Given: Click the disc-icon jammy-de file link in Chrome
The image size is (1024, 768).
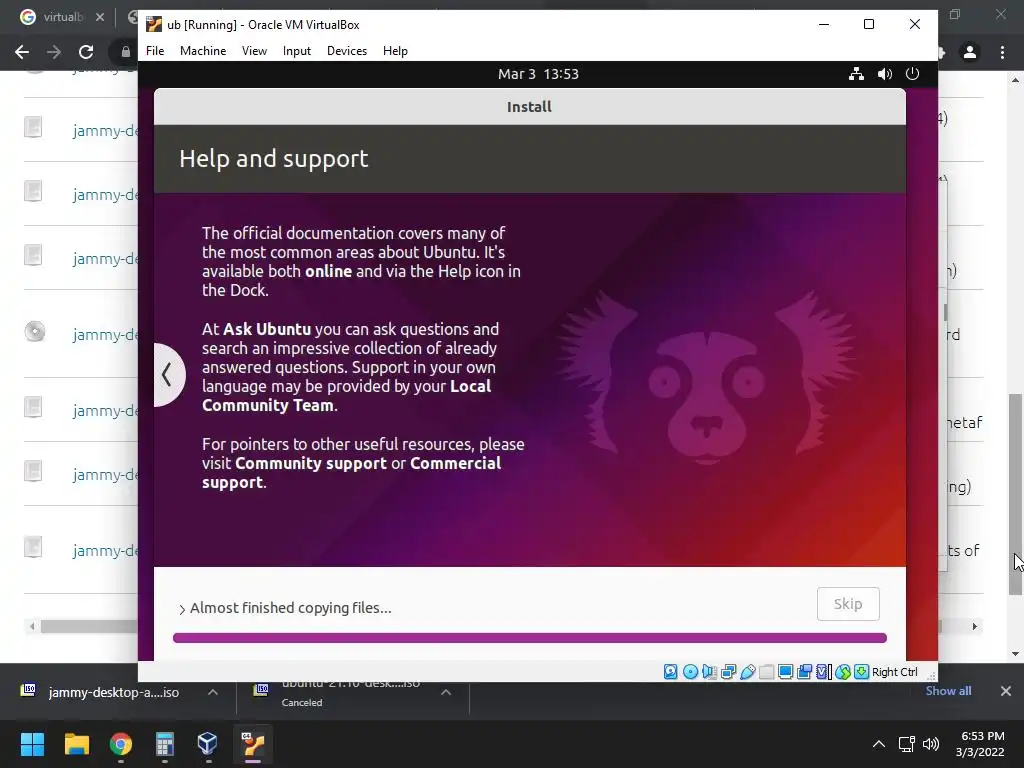Looking at the screenshot, I should (x=105, y=334).
